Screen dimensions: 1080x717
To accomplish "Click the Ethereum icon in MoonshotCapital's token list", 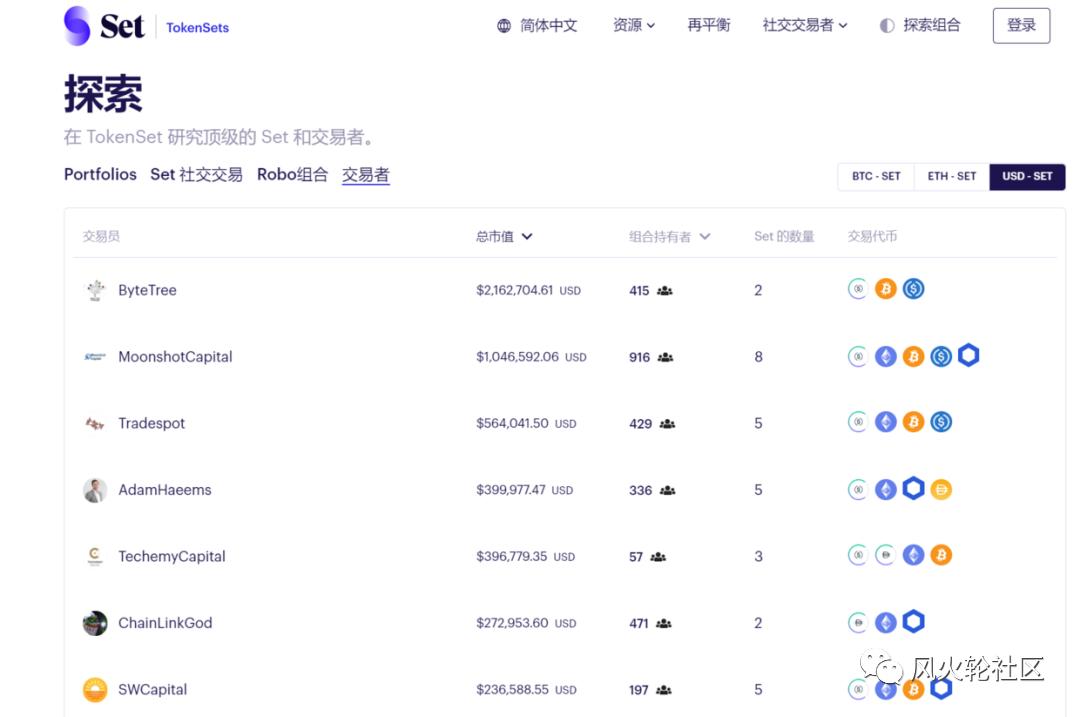I will coord(885,355).
